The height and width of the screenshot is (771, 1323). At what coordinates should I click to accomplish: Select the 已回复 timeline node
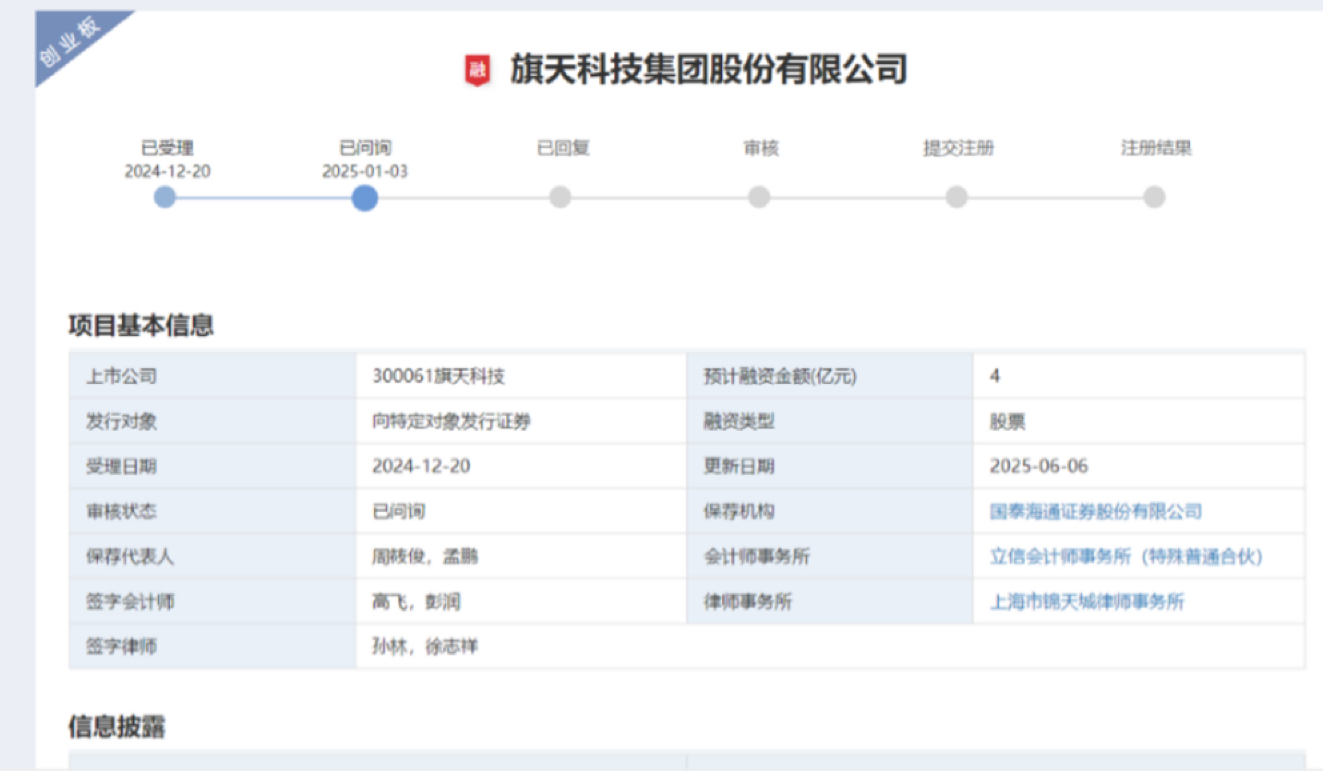[x=560, y=198]
